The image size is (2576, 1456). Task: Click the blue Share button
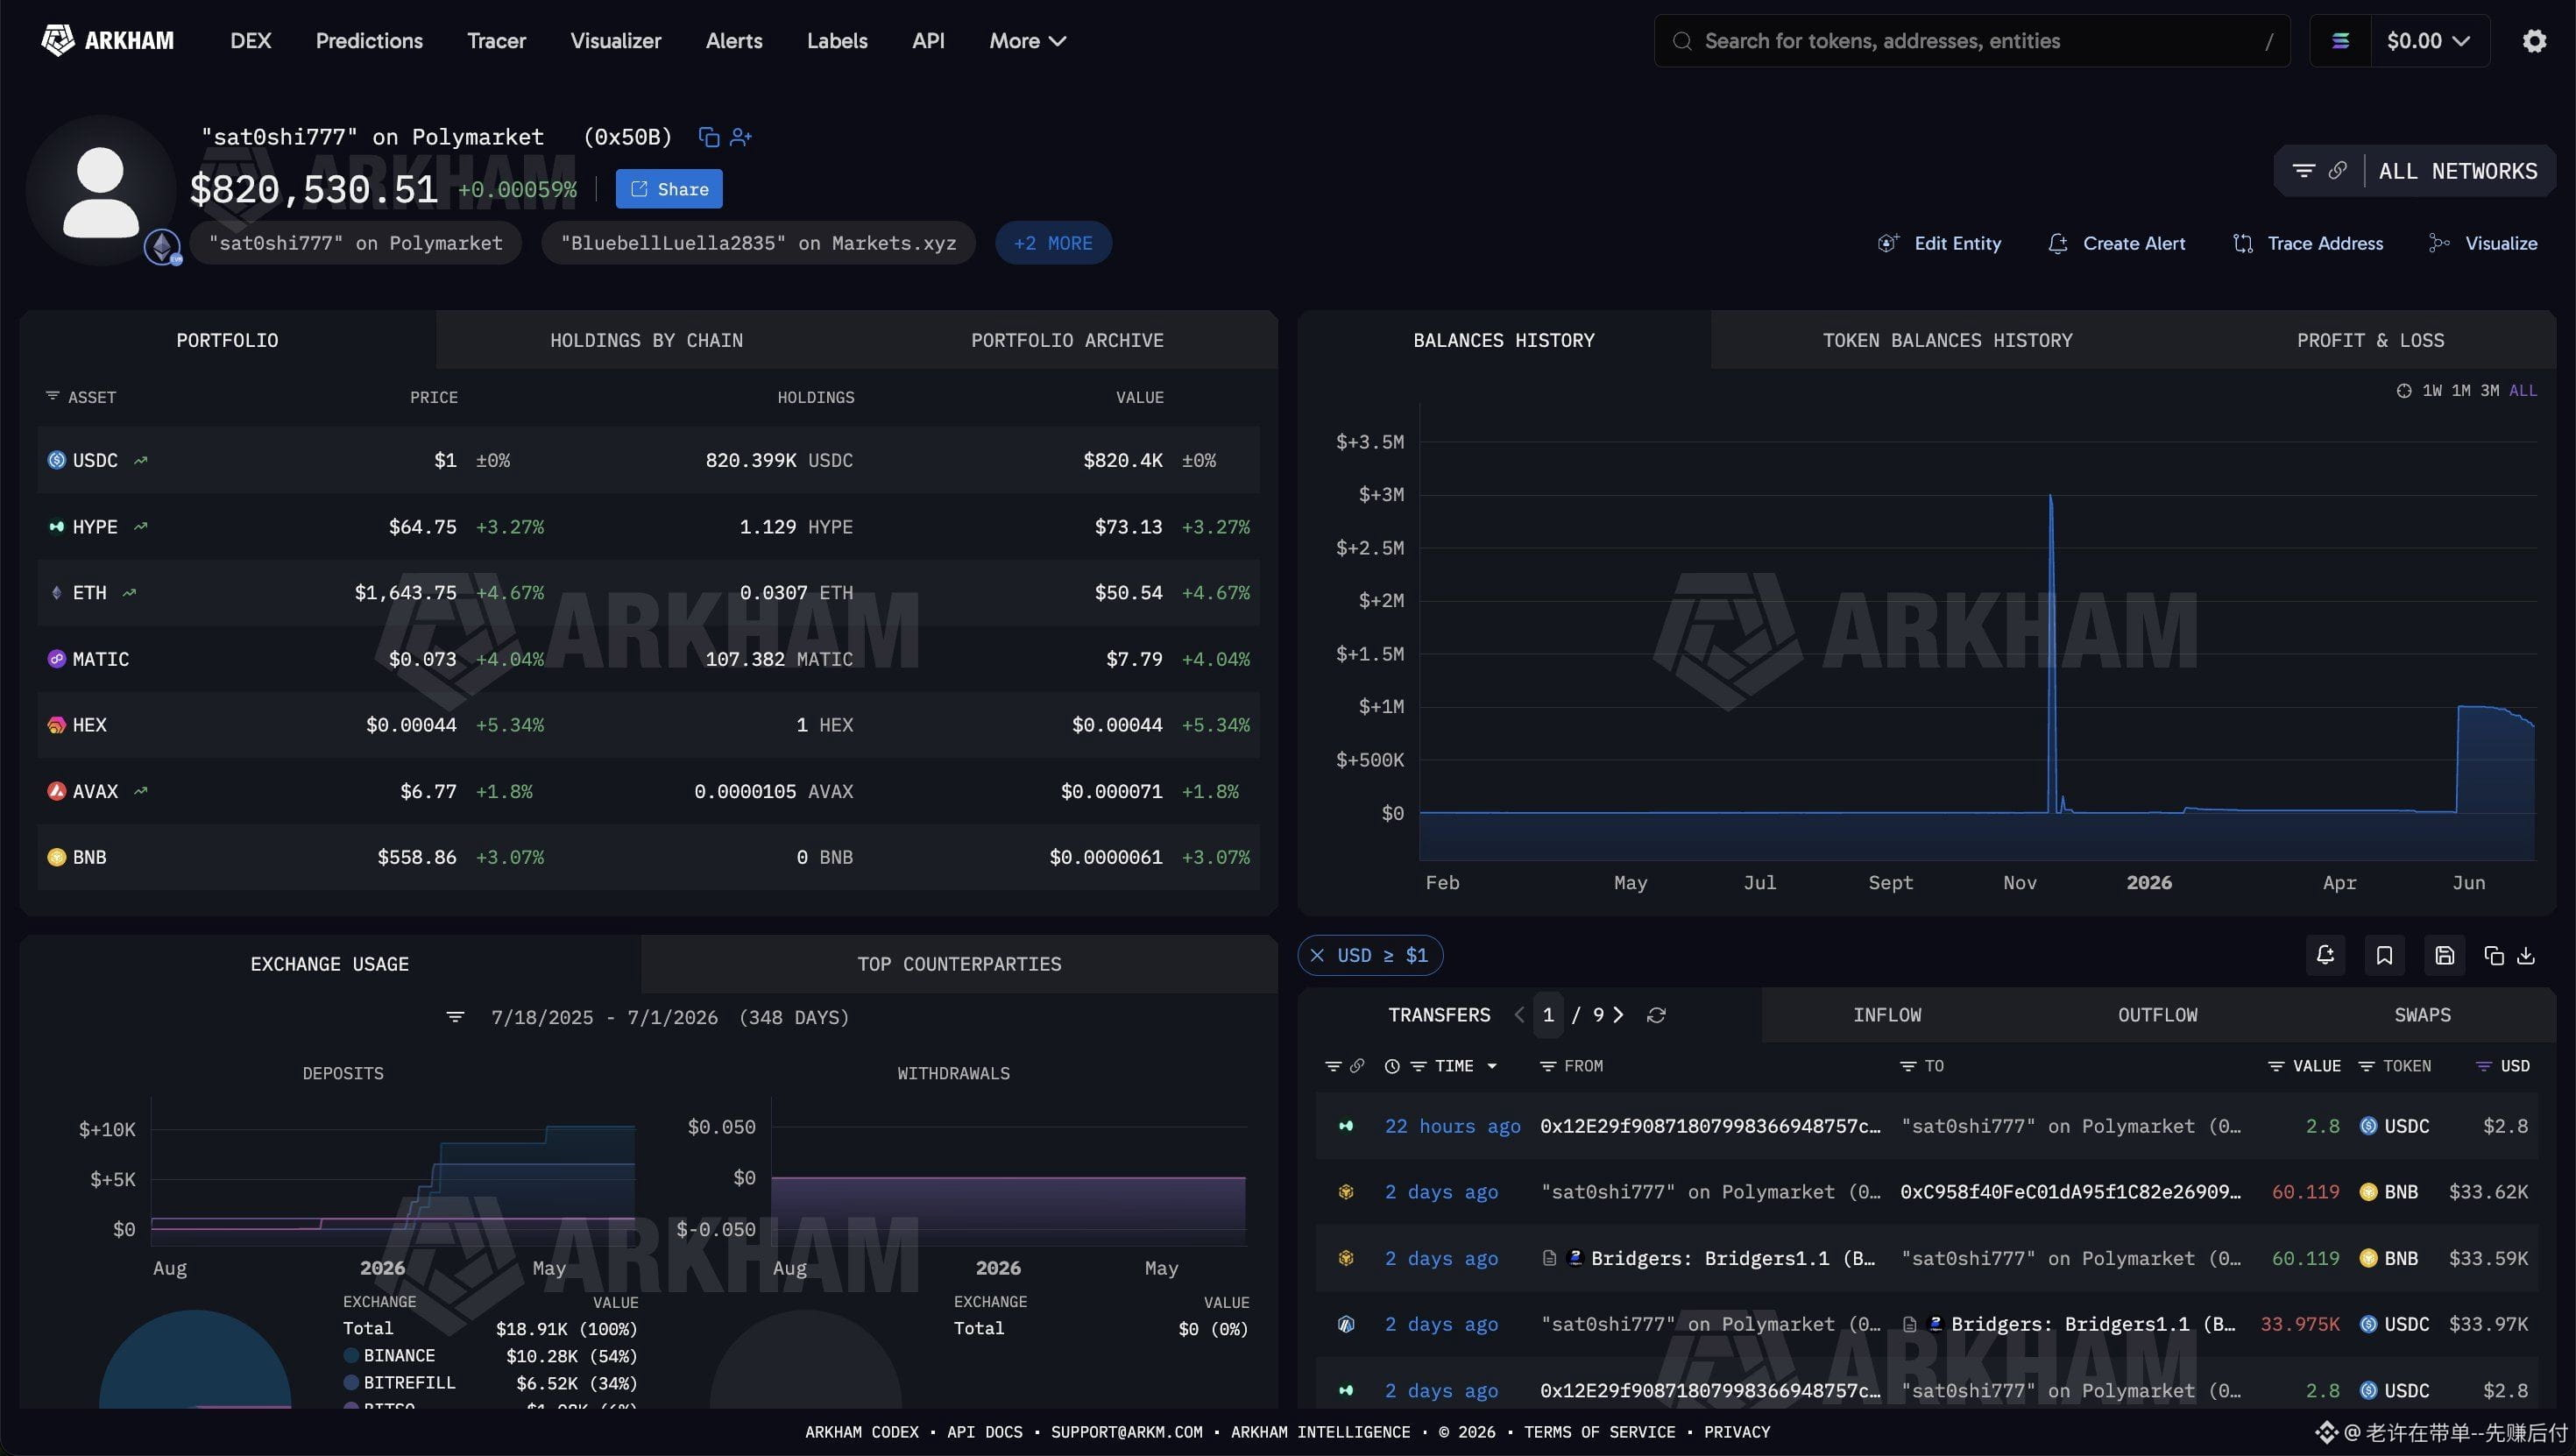coord(669,189)
